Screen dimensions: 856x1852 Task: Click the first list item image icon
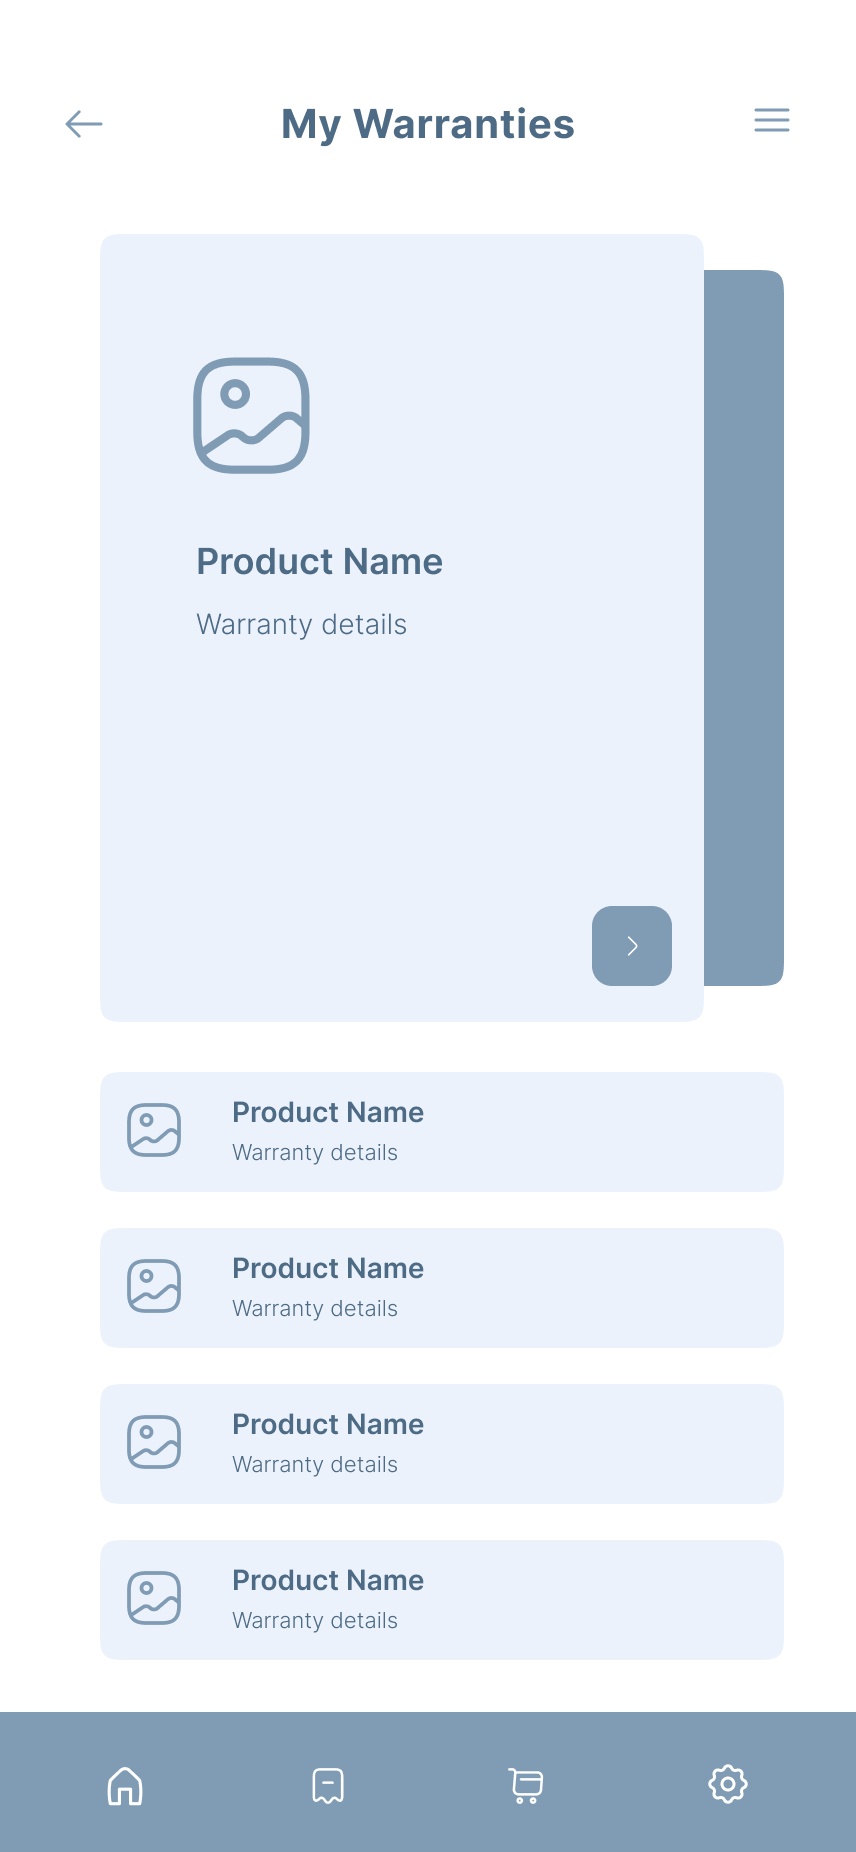[154, 1130]
